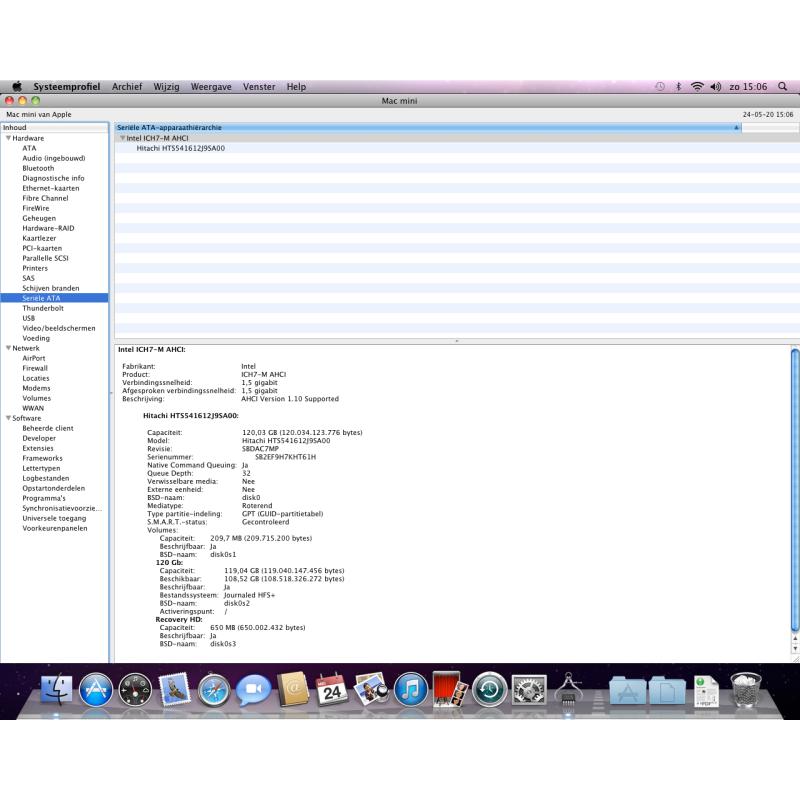Select FireWire in the sidebar
This screenshot has height=800, width=800.
coord(36,208)
